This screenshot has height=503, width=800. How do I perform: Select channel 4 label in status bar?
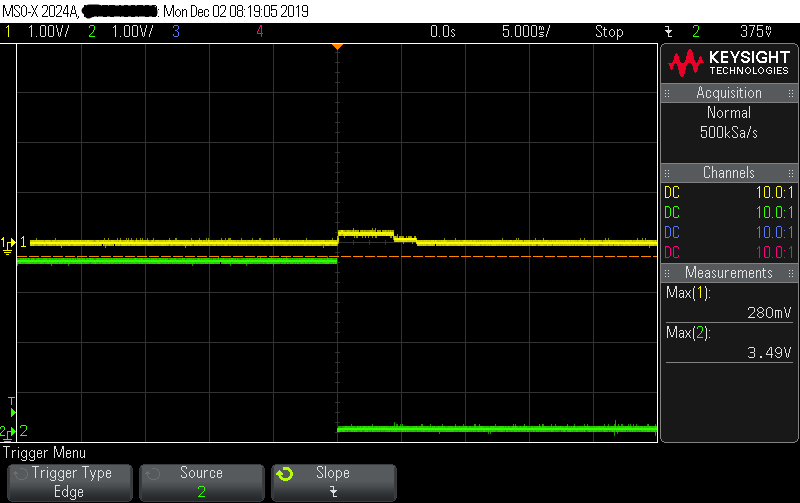(x=260, y=32)
